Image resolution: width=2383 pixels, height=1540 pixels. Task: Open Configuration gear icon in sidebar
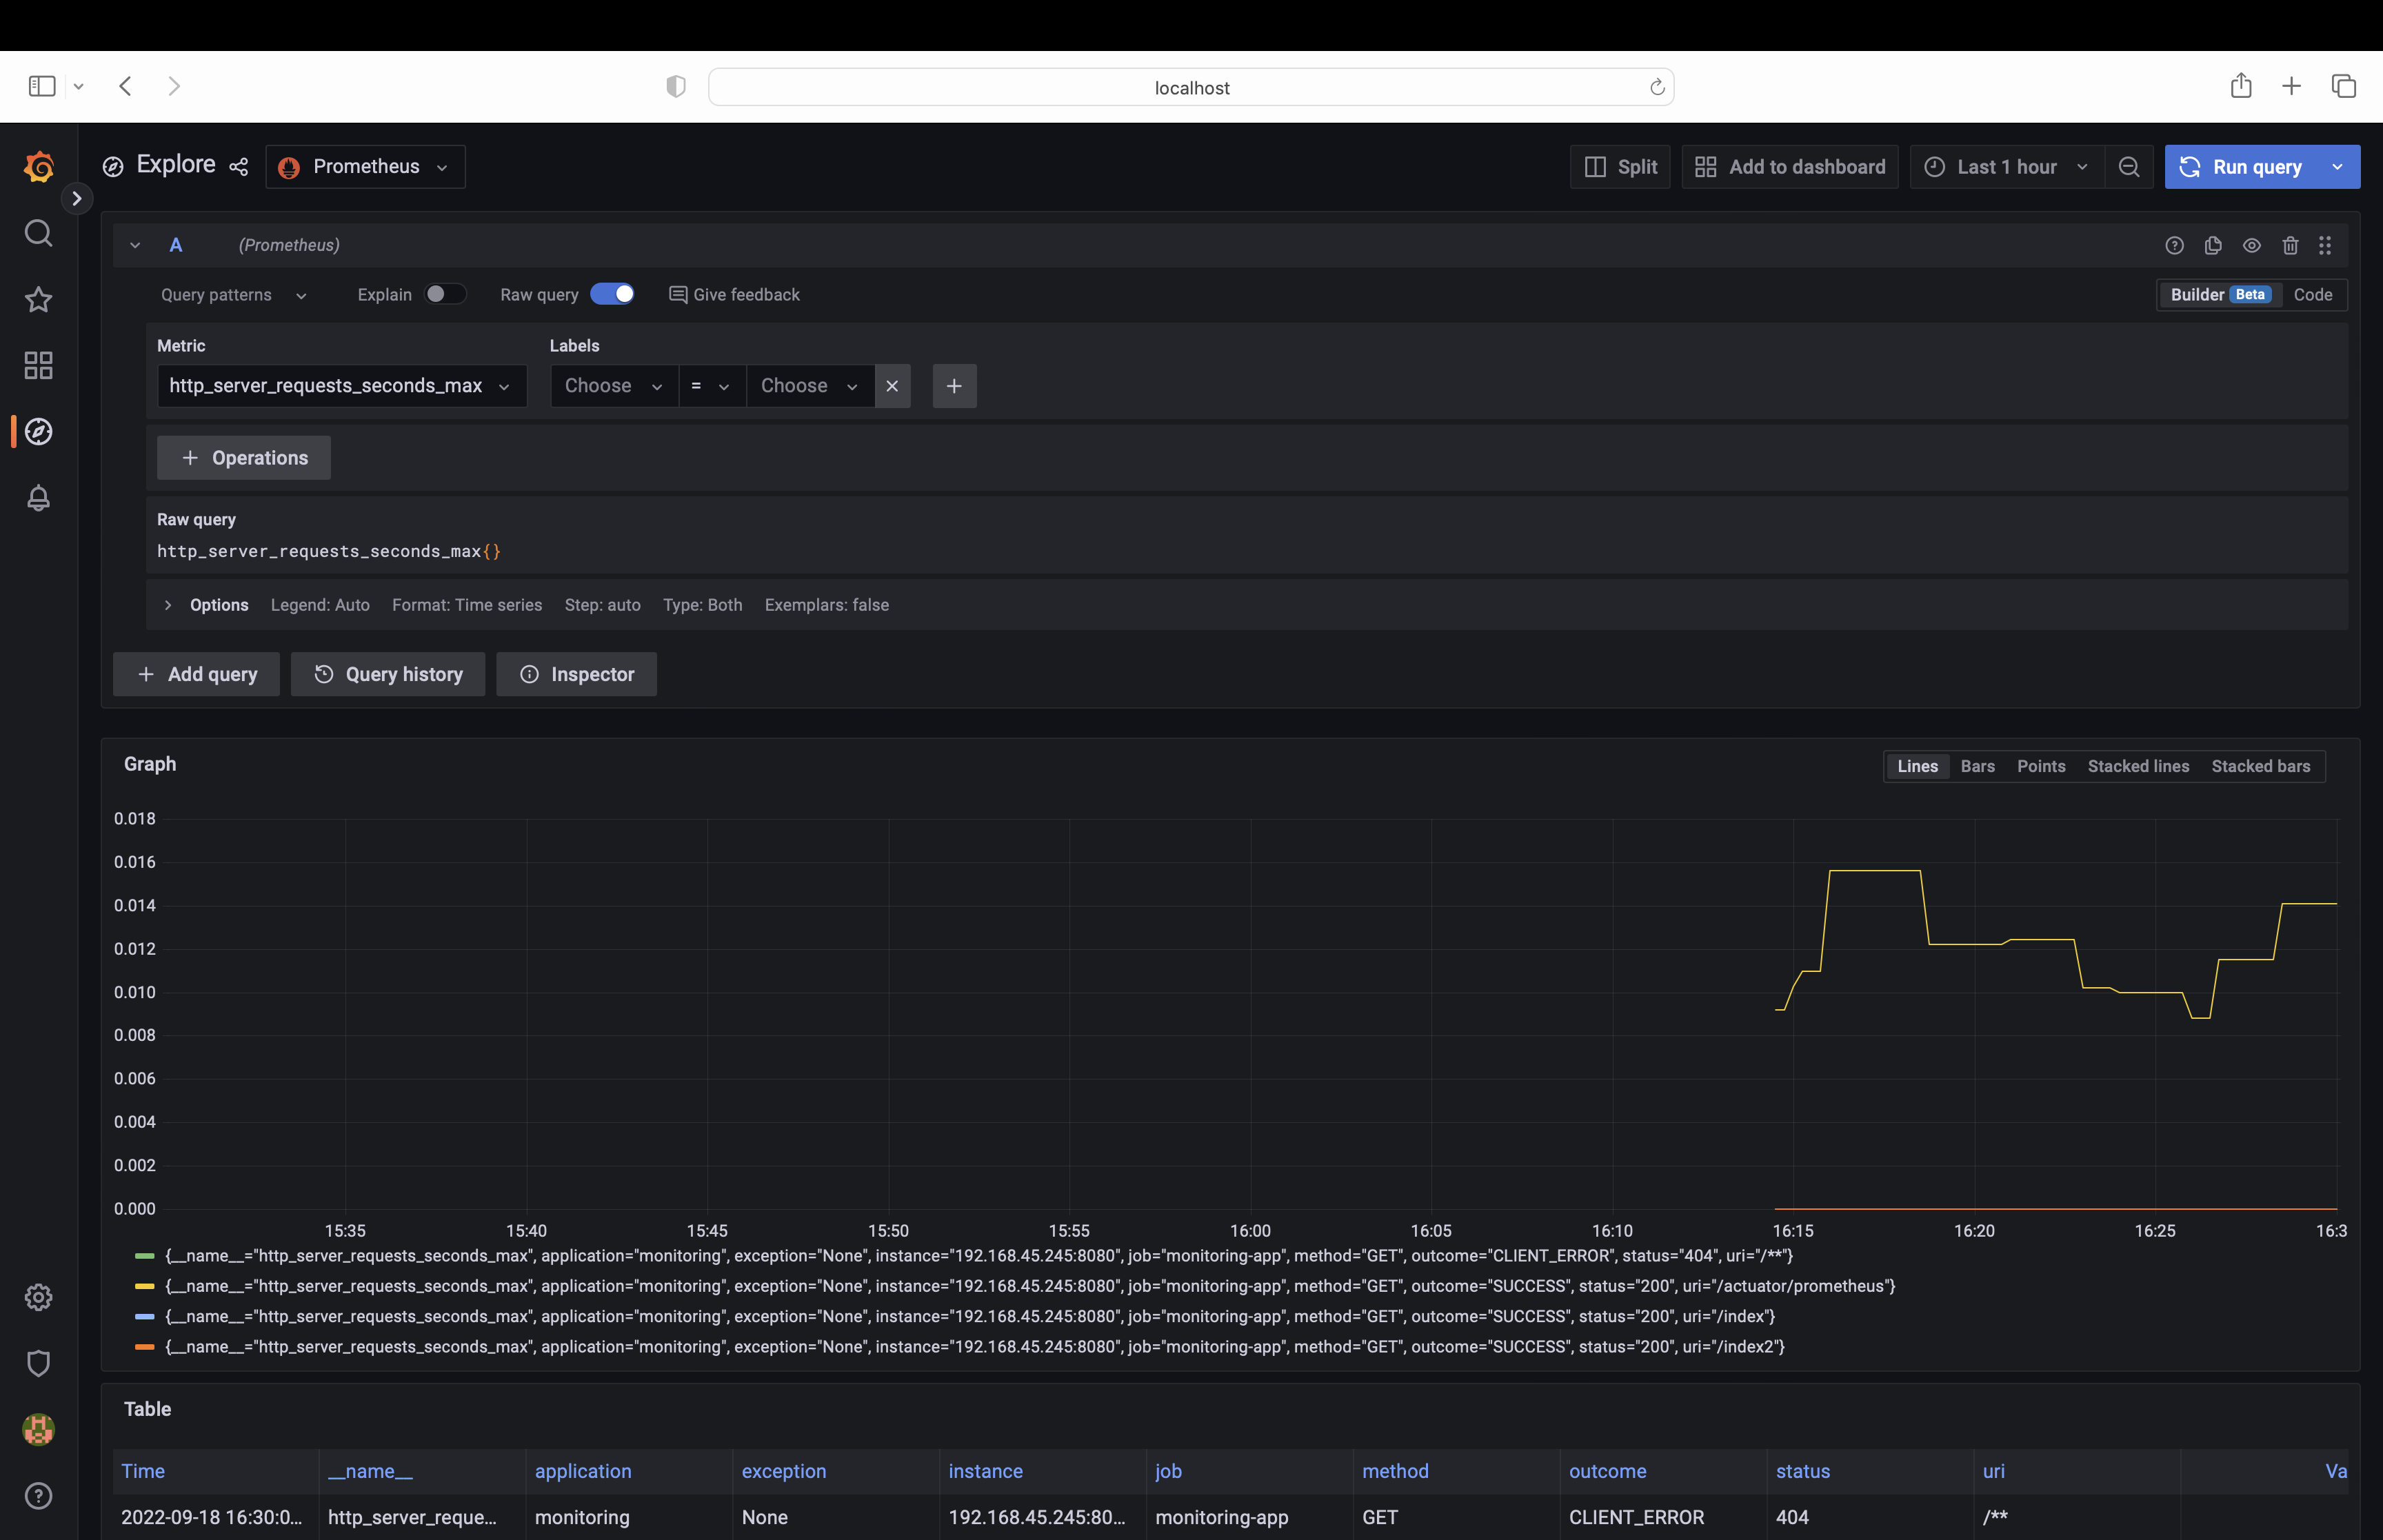(x=38, y=1297)
